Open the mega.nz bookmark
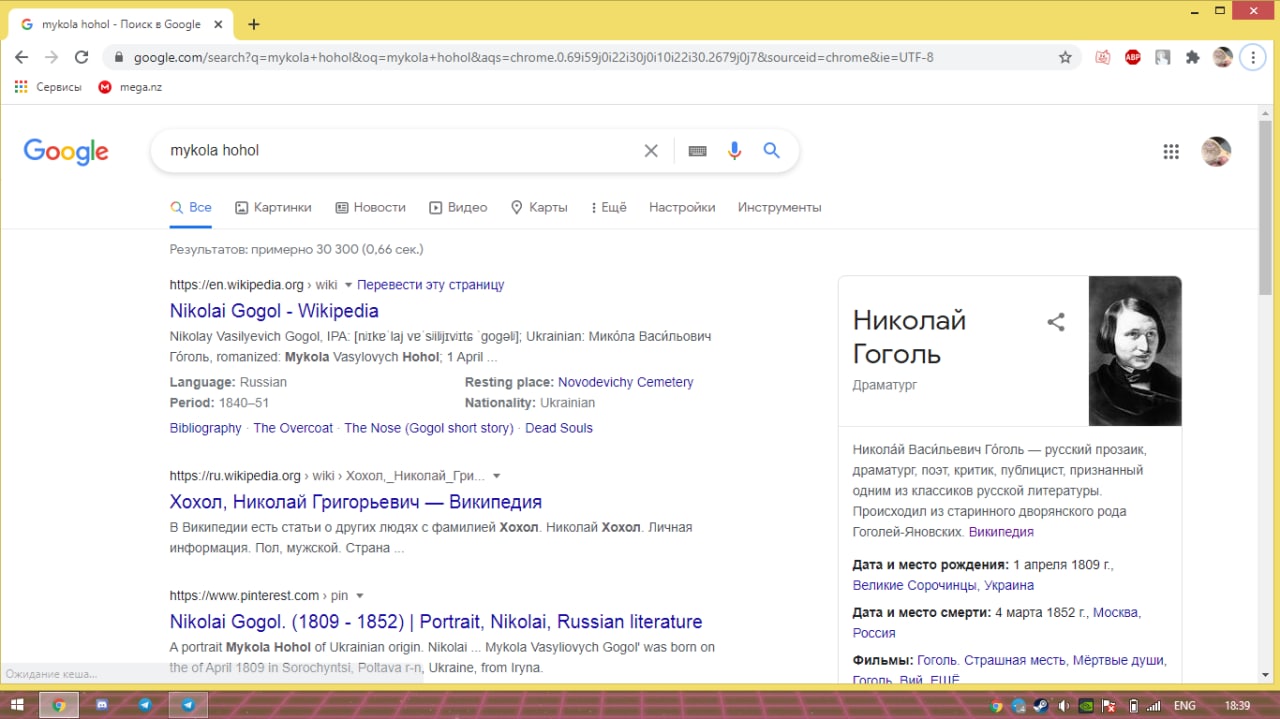This screenshot has width=1280, height=719. click(x=130, y=87)
